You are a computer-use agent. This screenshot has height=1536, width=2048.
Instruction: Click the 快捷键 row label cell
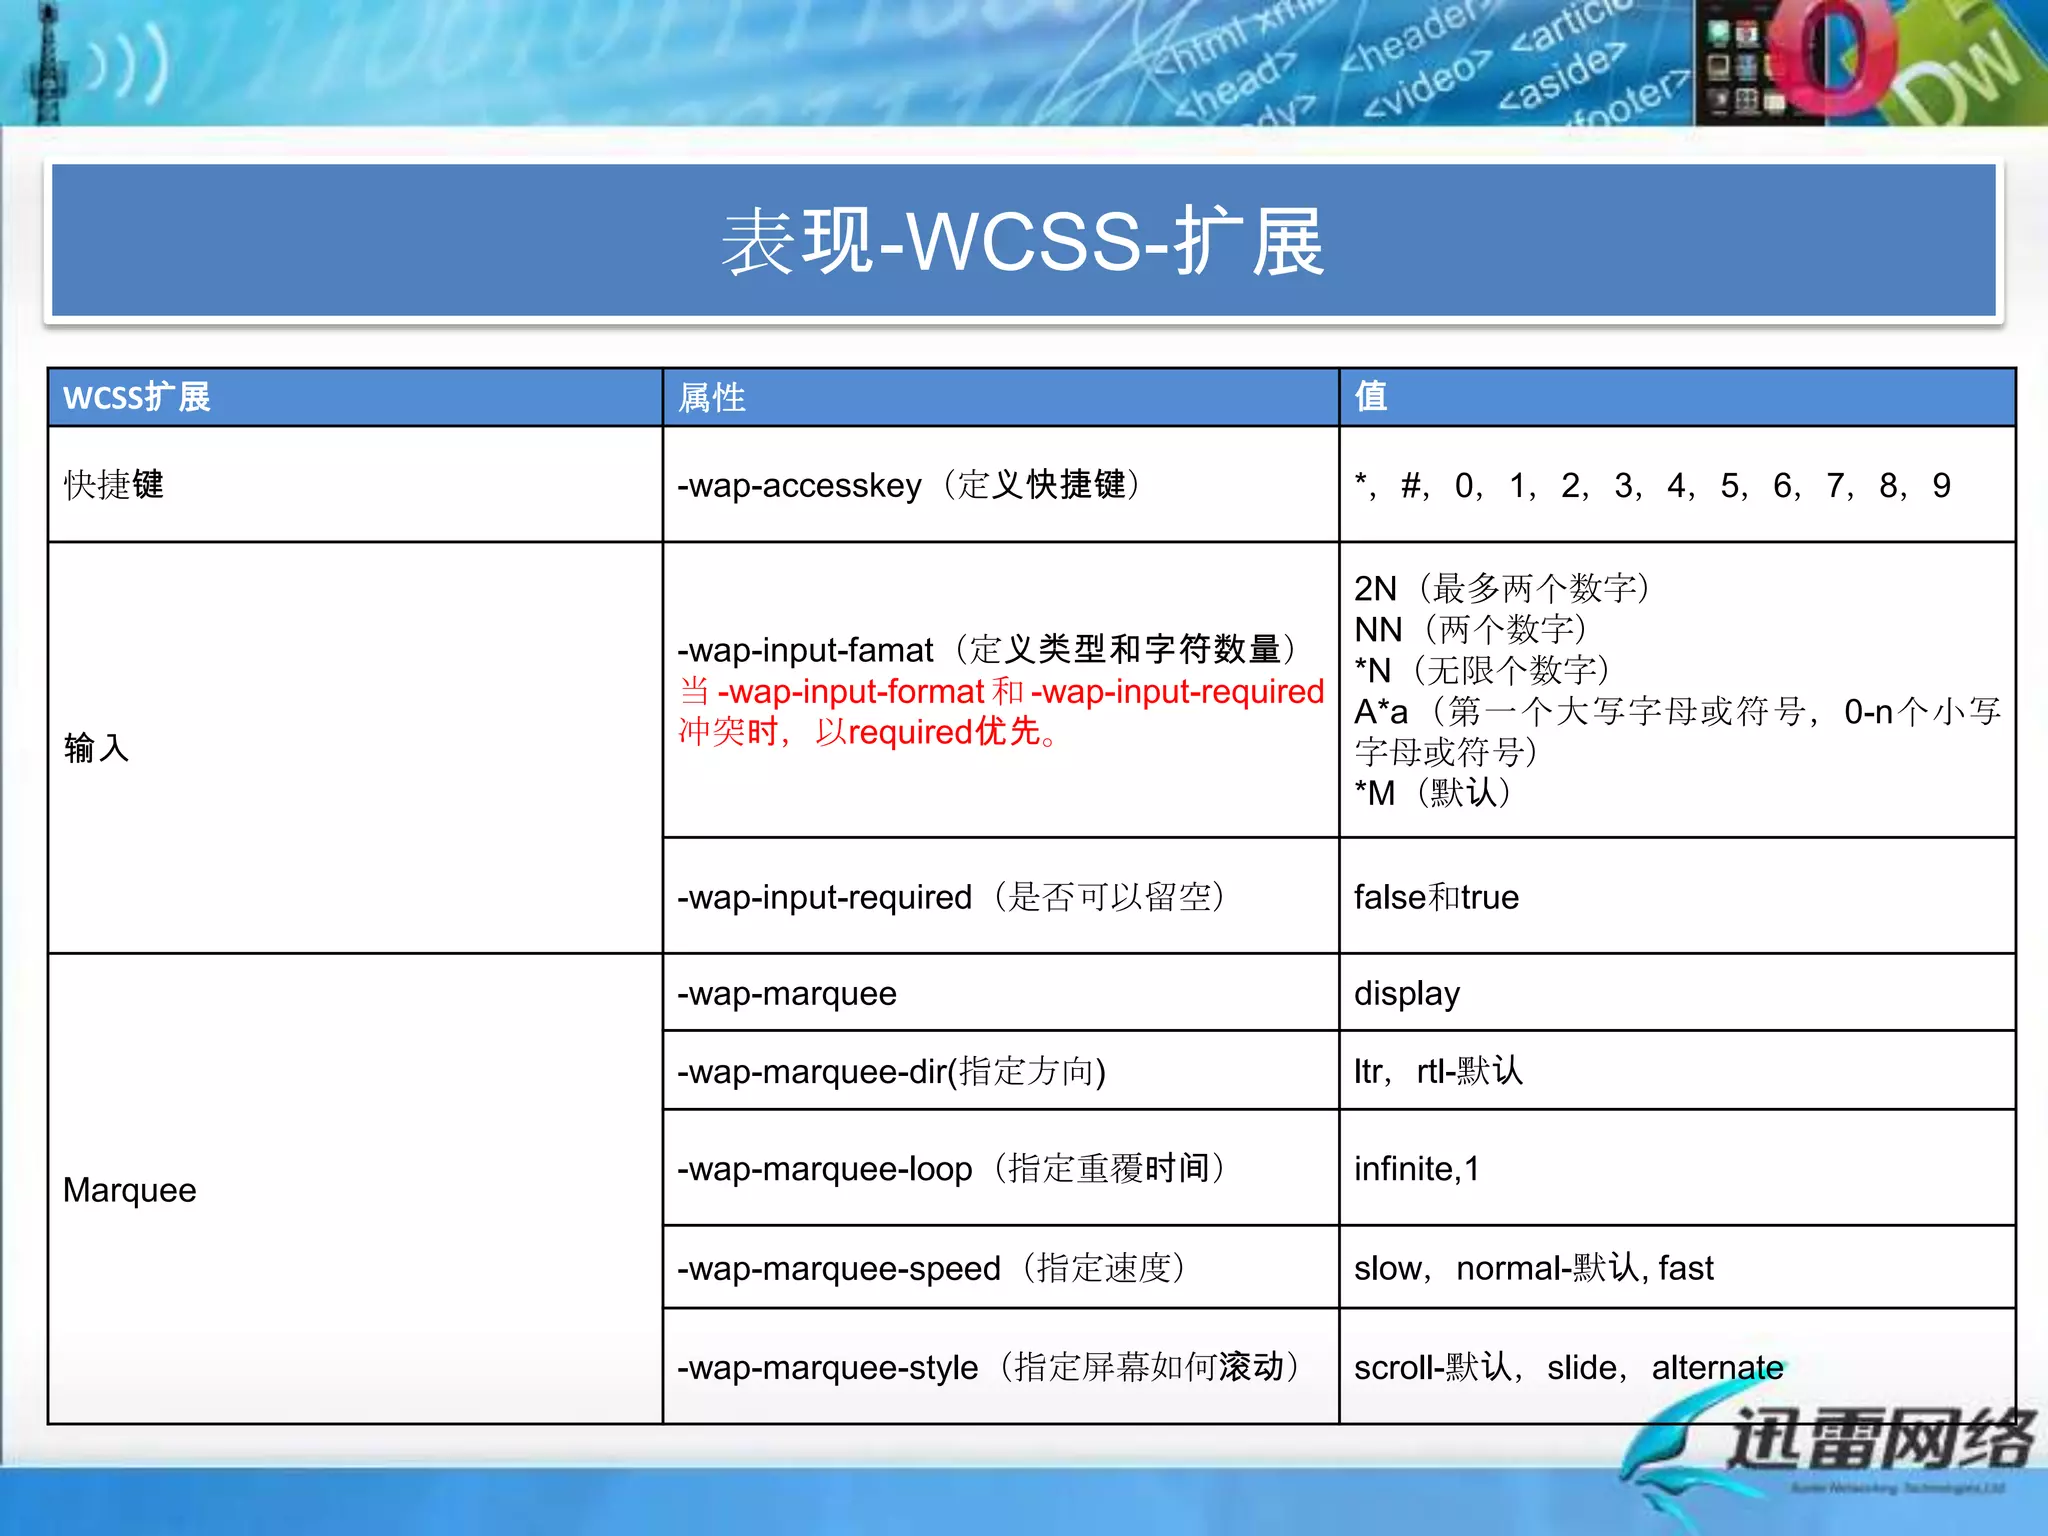click(x=355, y=485)
